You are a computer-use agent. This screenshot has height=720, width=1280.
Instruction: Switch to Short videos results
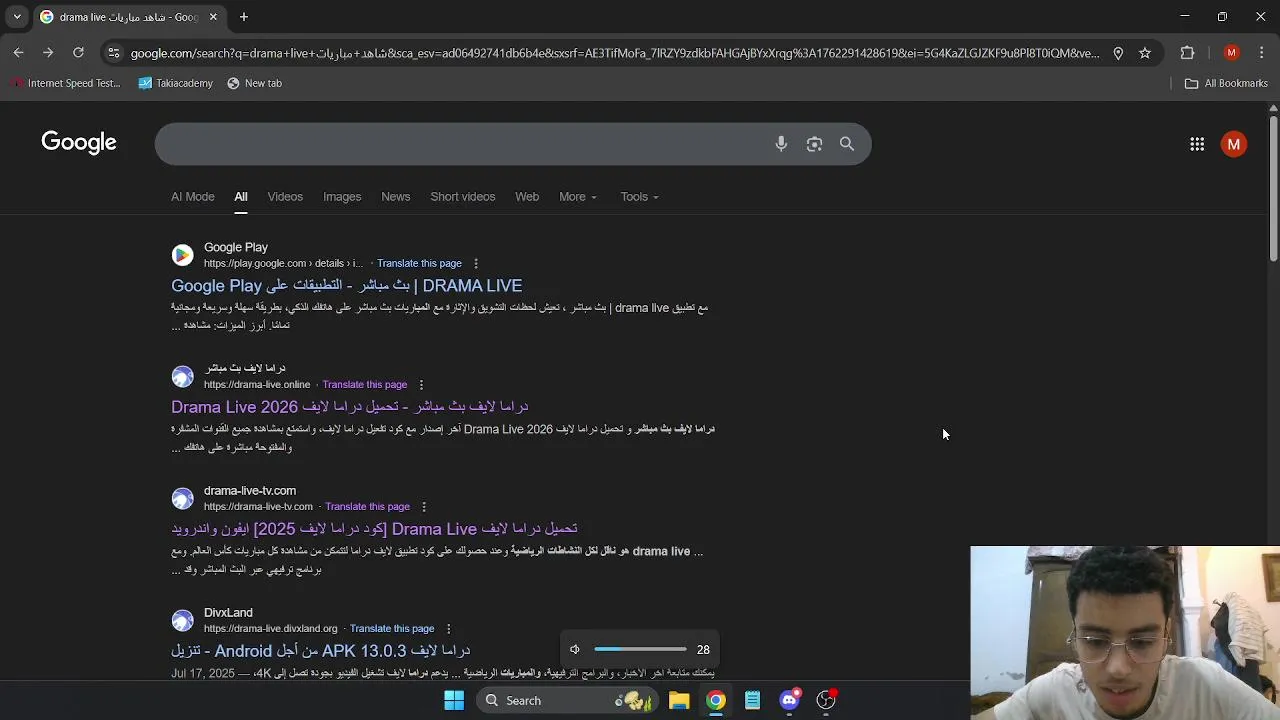(x=463, y=197)
